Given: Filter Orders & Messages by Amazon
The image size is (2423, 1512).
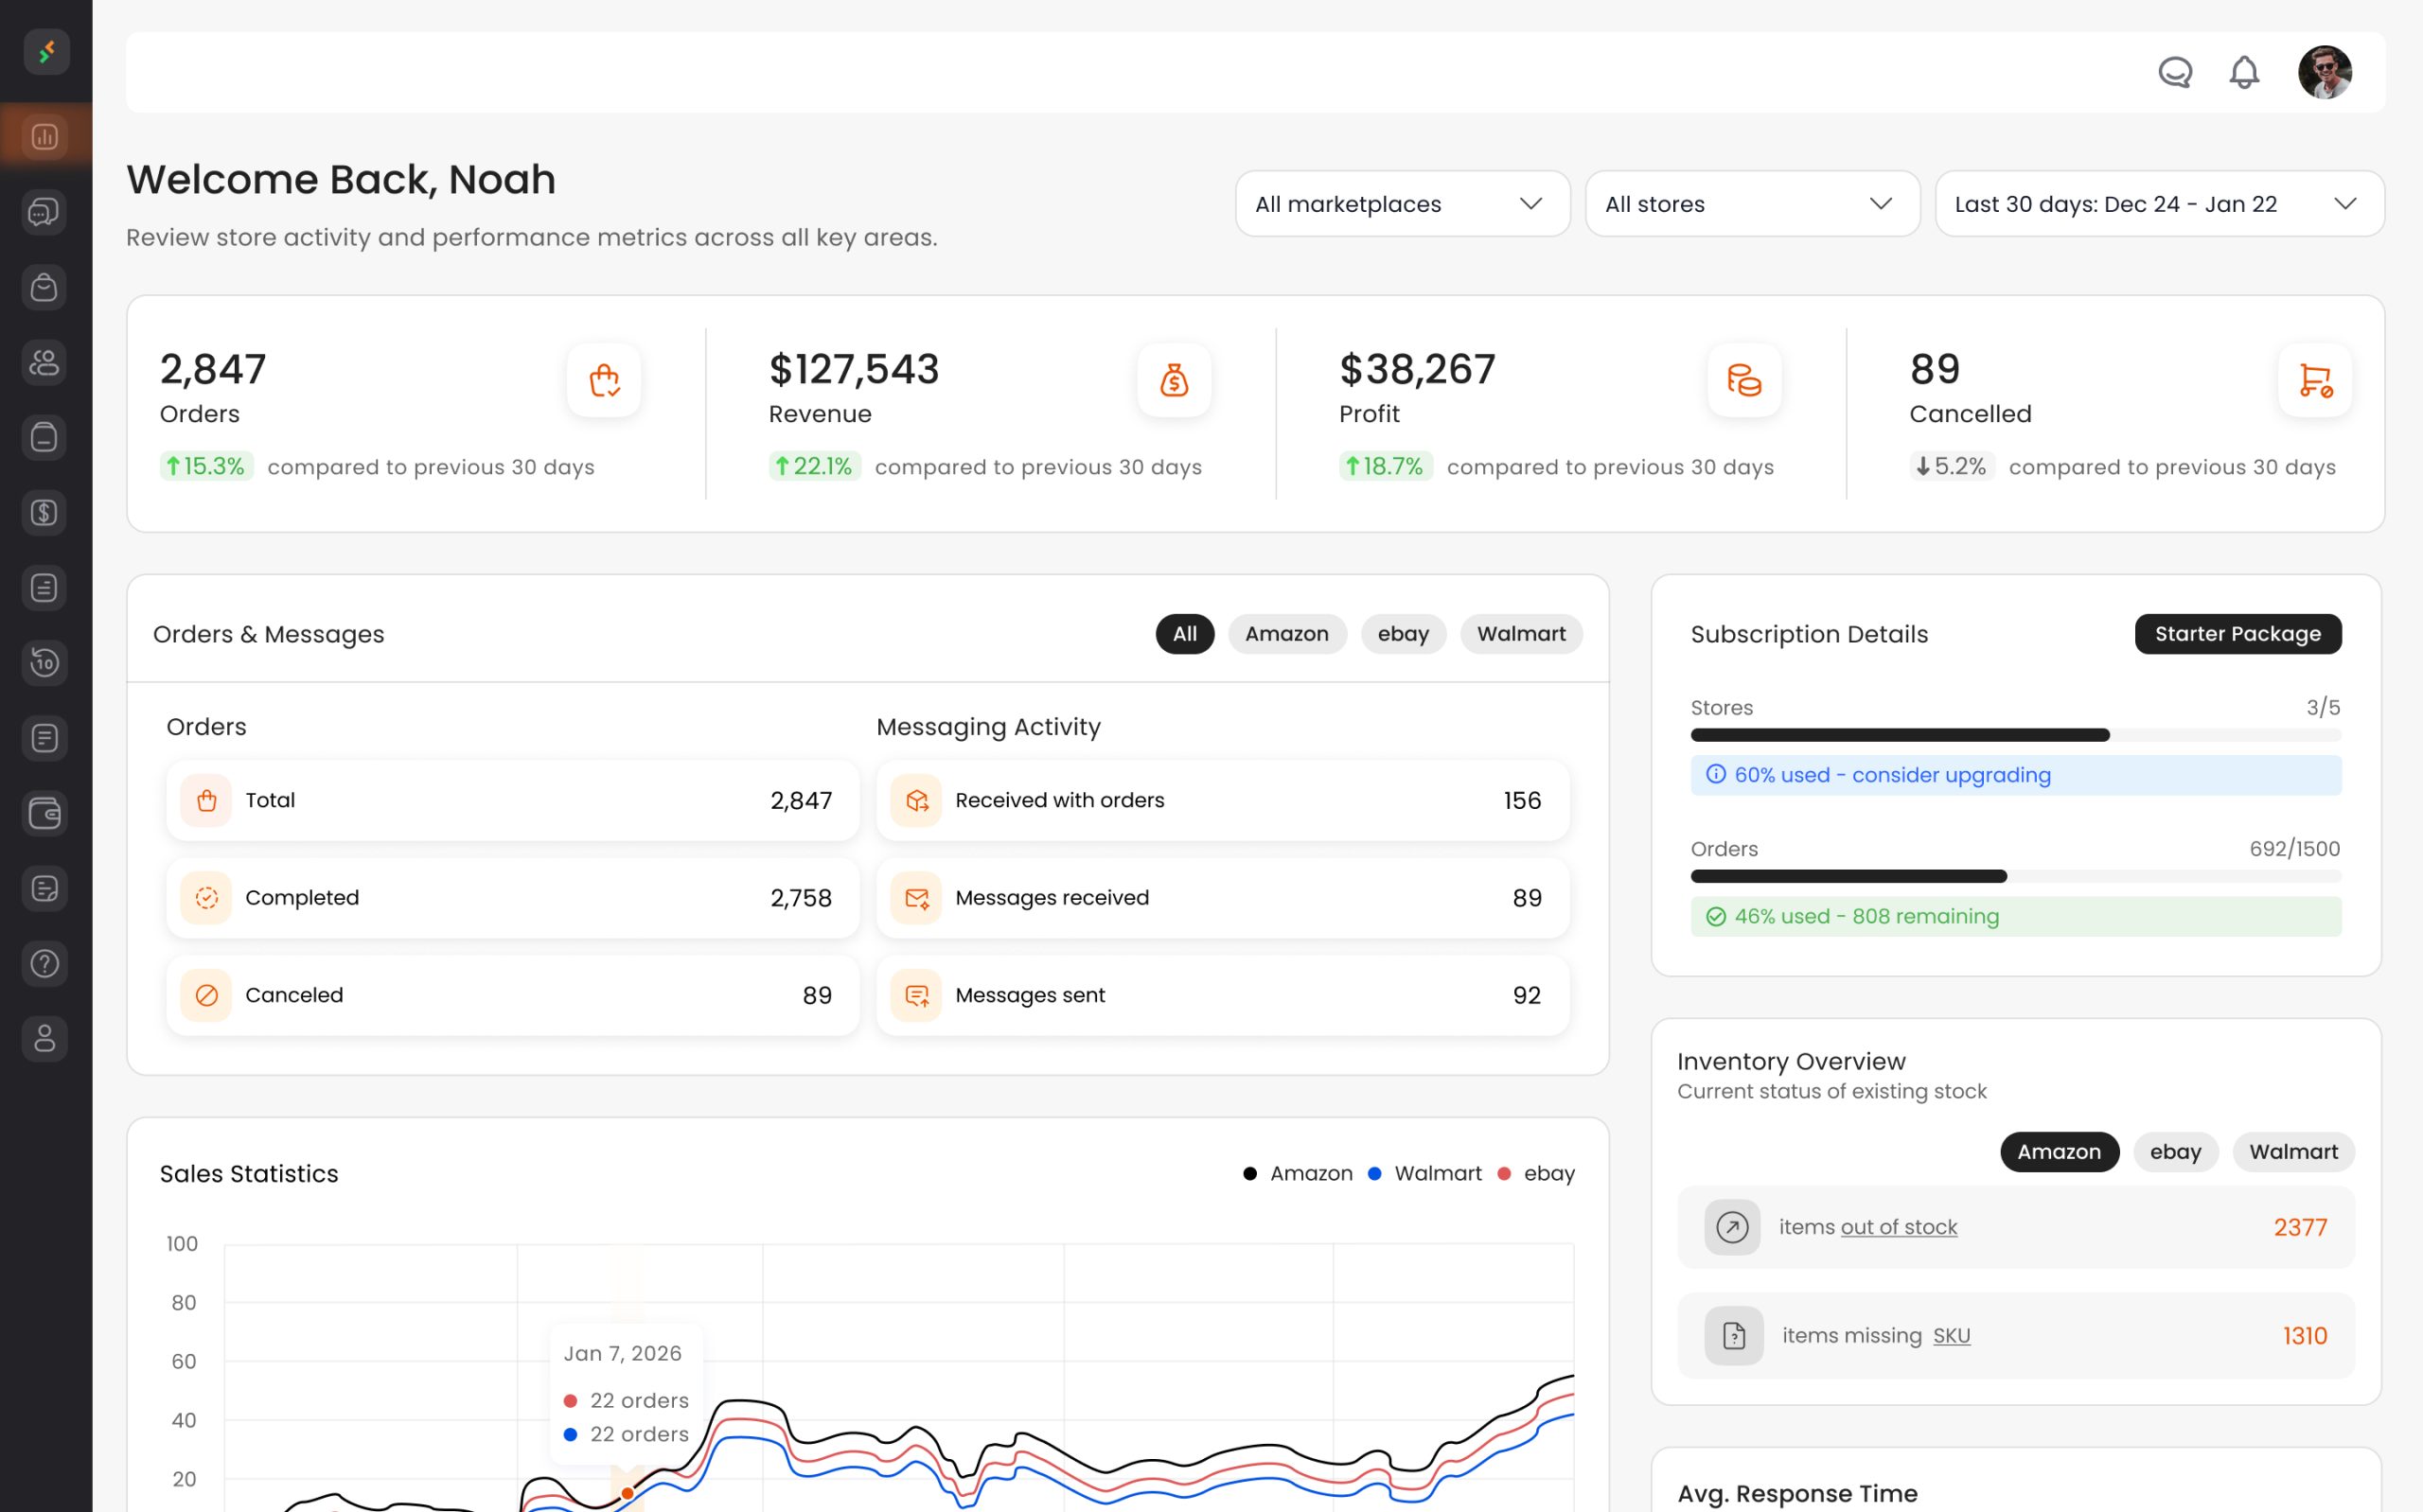Looking at the screenshot, I should pos(1286,634).
